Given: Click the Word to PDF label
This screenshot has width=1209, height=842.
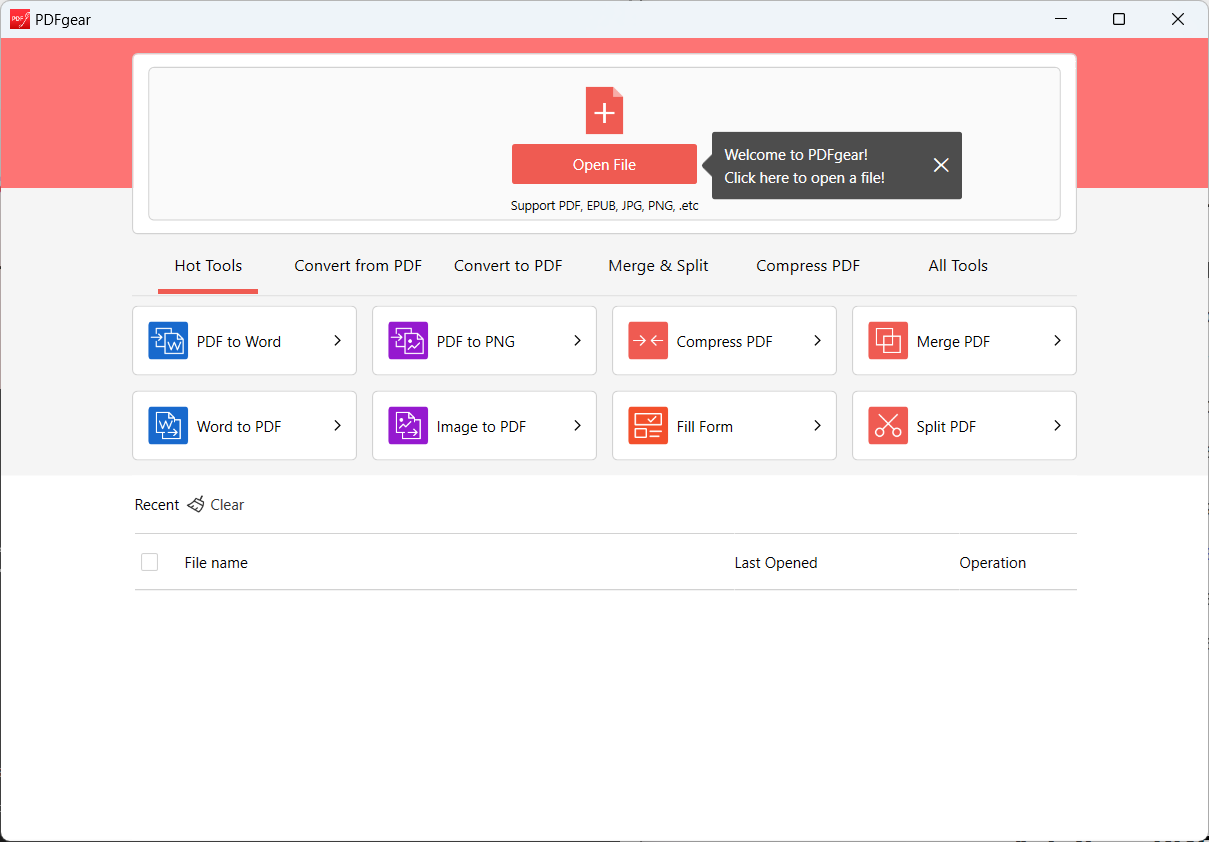Looking at the screenshot, I should pos(239,427).
